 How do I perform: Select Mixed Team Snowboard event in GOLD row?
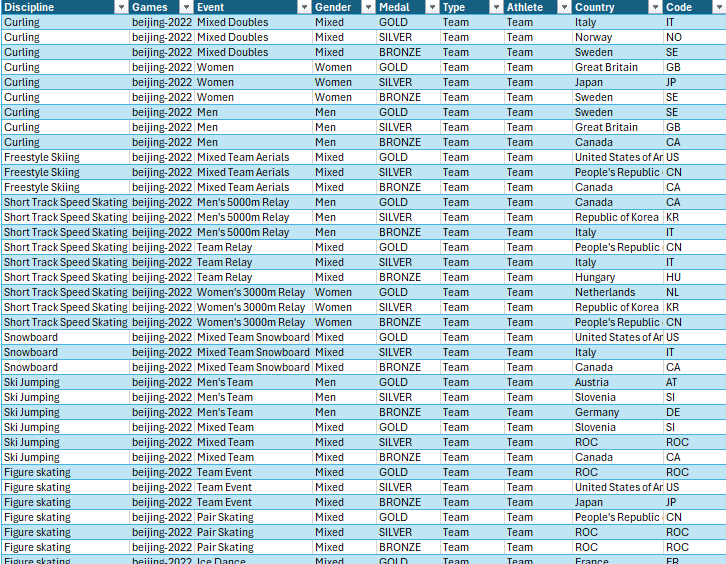[253, 337]
